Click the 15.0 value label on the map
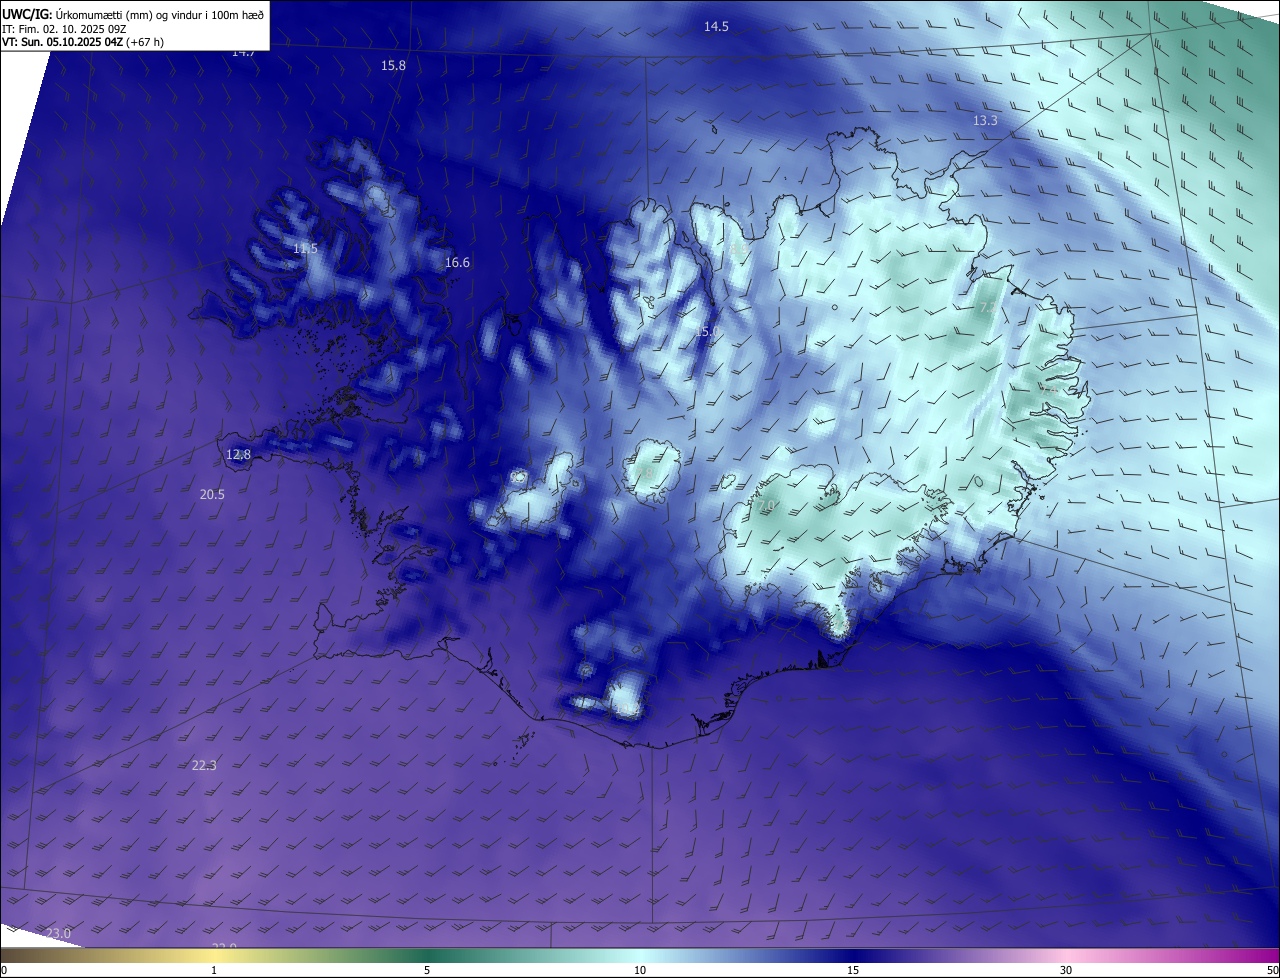Image resolution: width=1280 pixels, height=978 pixels. pyautogui.click(x=708, y=330)
